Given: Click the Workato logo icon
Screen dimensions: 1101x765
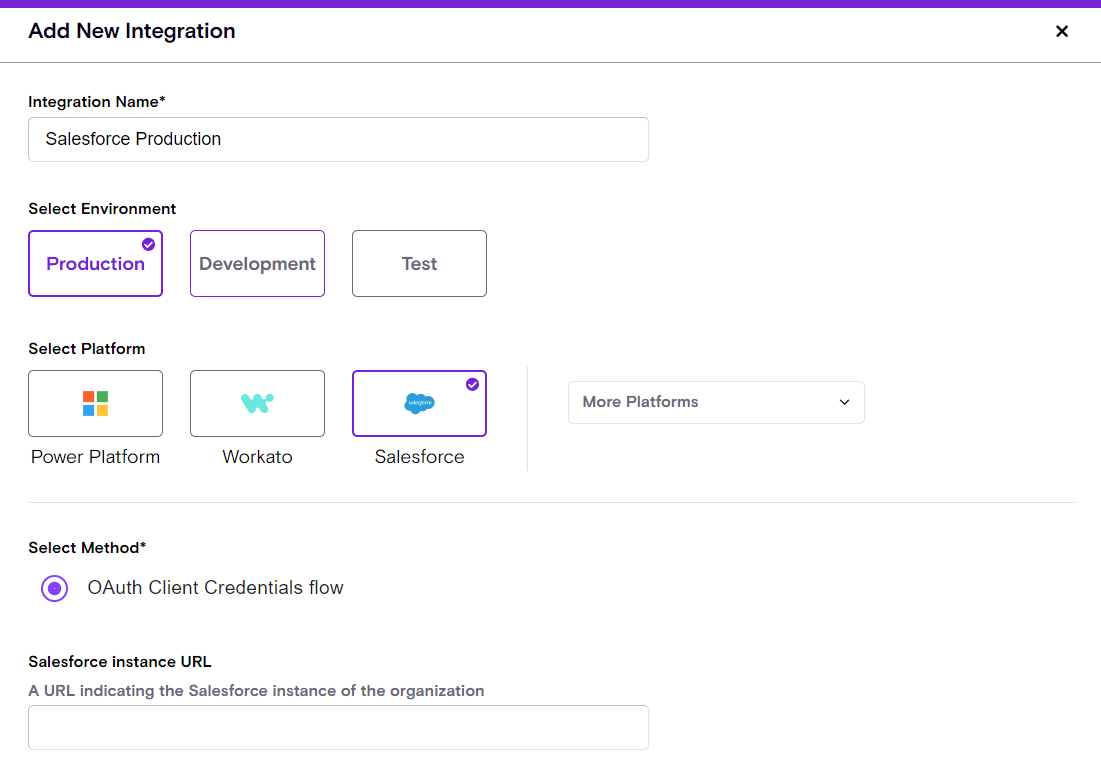Looking at the screenshot, I should tap(257, 403).
